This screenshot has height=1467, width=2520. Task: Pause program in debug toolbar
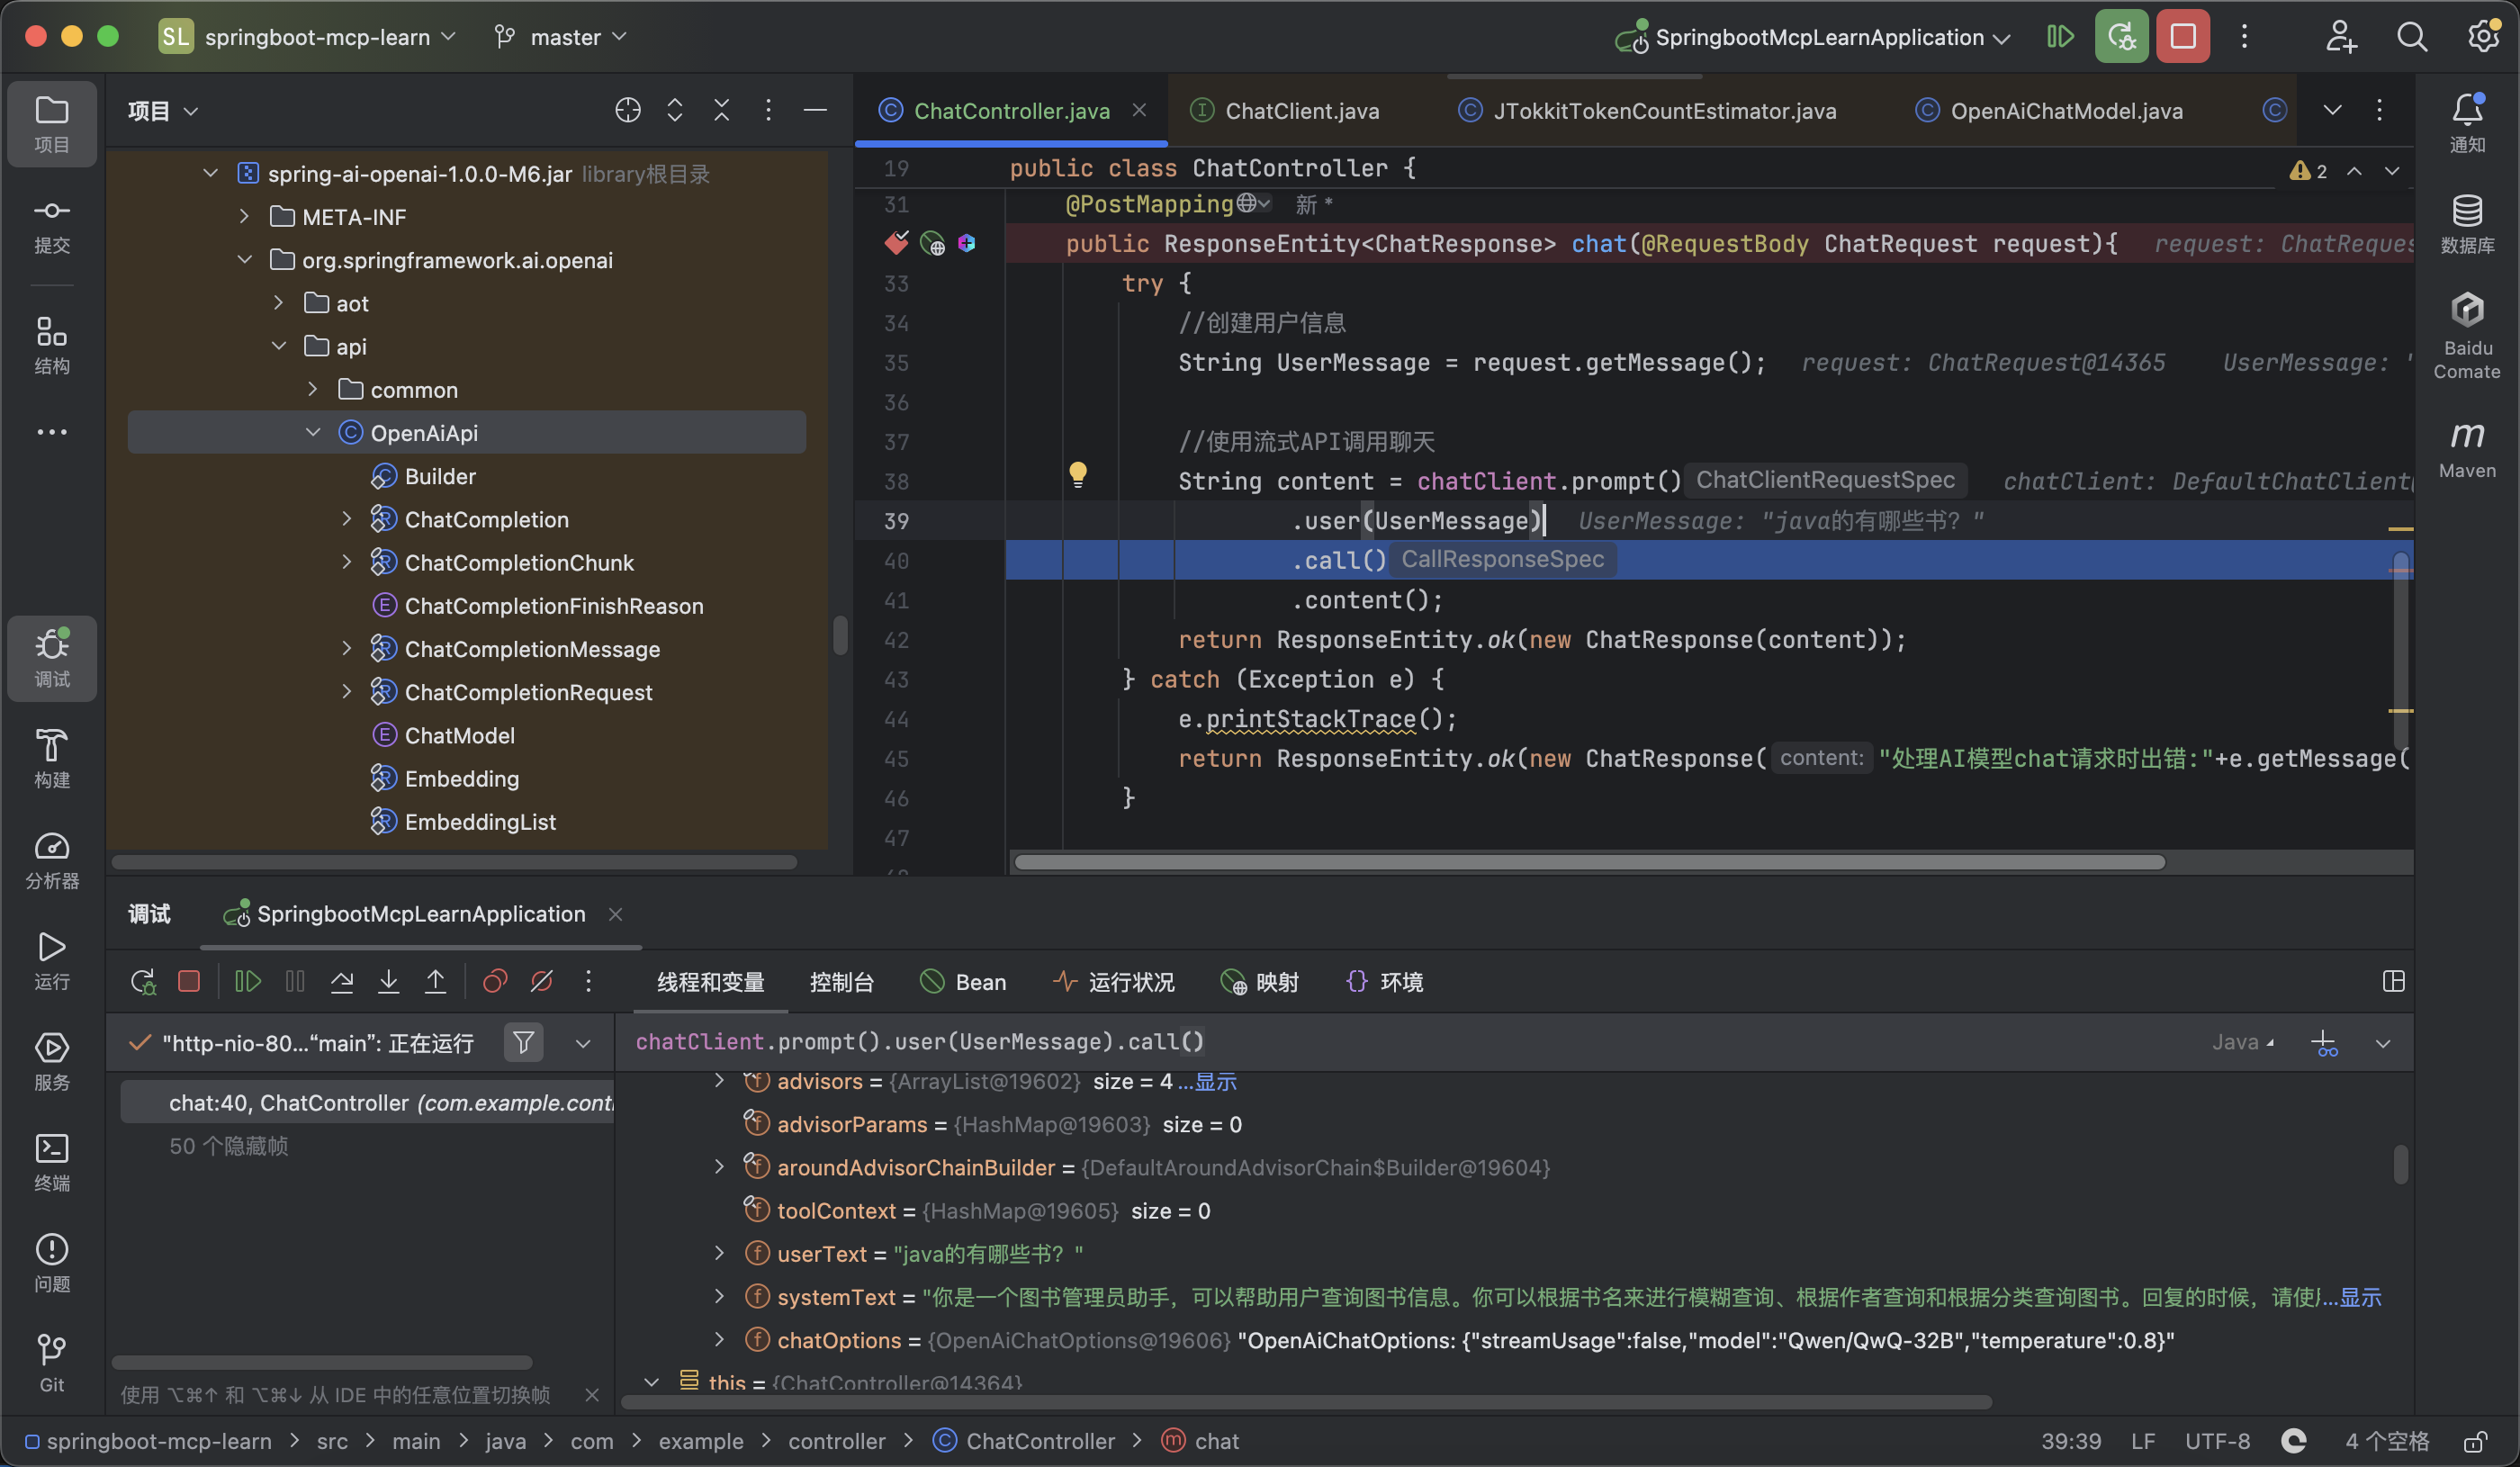click(x=295, y=982)
